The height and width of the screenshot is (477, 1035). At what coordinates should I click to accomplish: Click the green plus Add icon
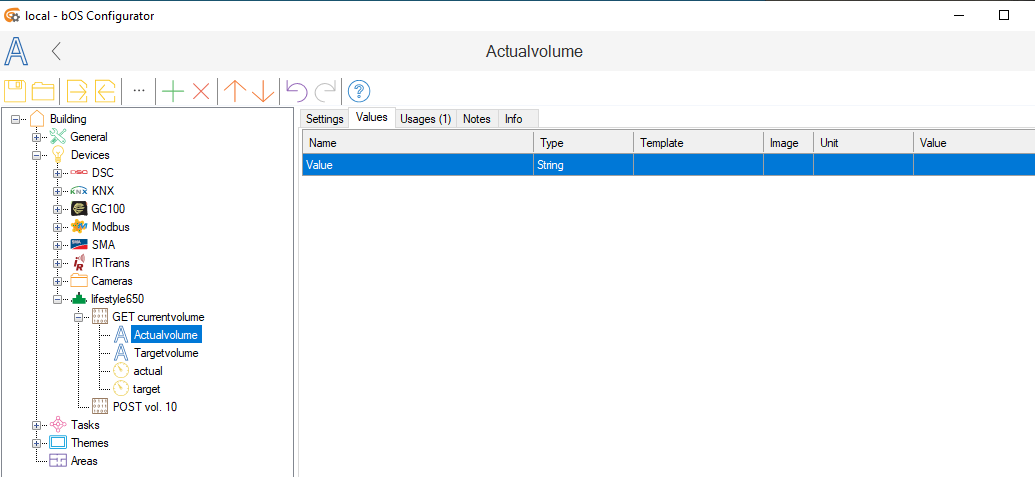click(x=173, y=91)
